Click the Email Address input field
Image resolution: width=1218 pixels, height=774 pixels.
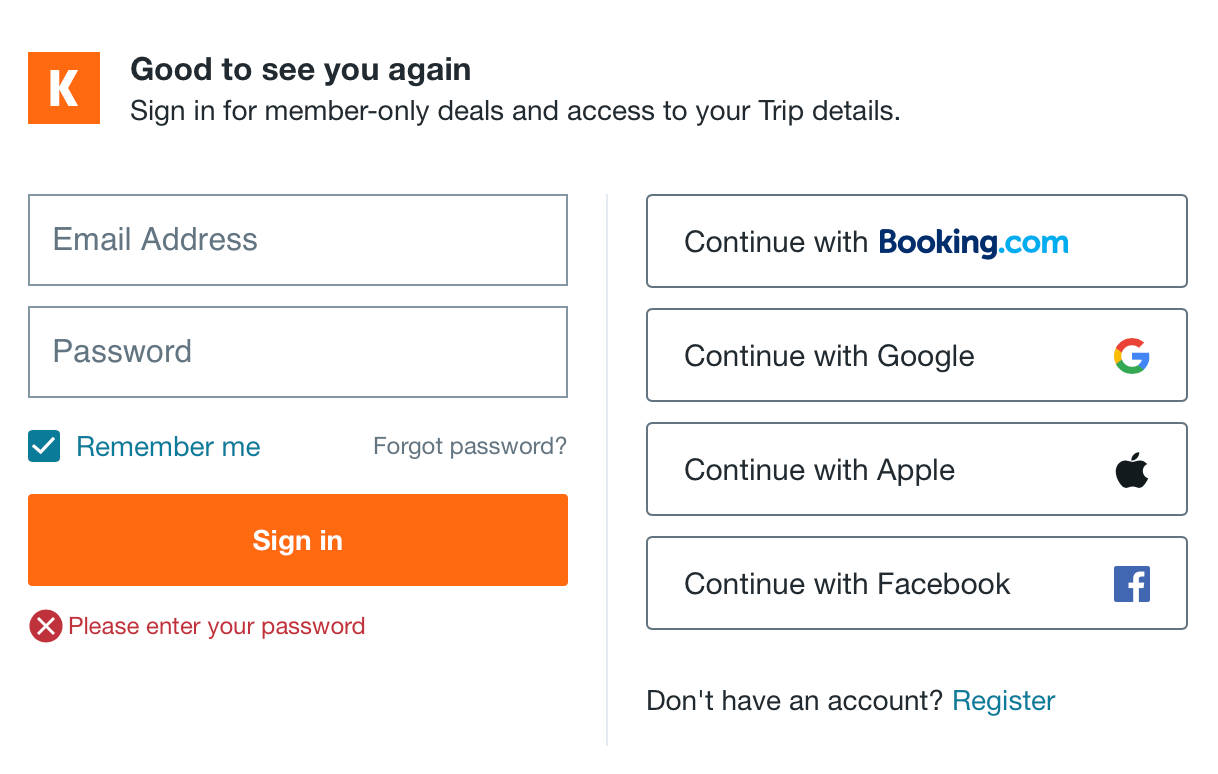(x=297, y=240)
